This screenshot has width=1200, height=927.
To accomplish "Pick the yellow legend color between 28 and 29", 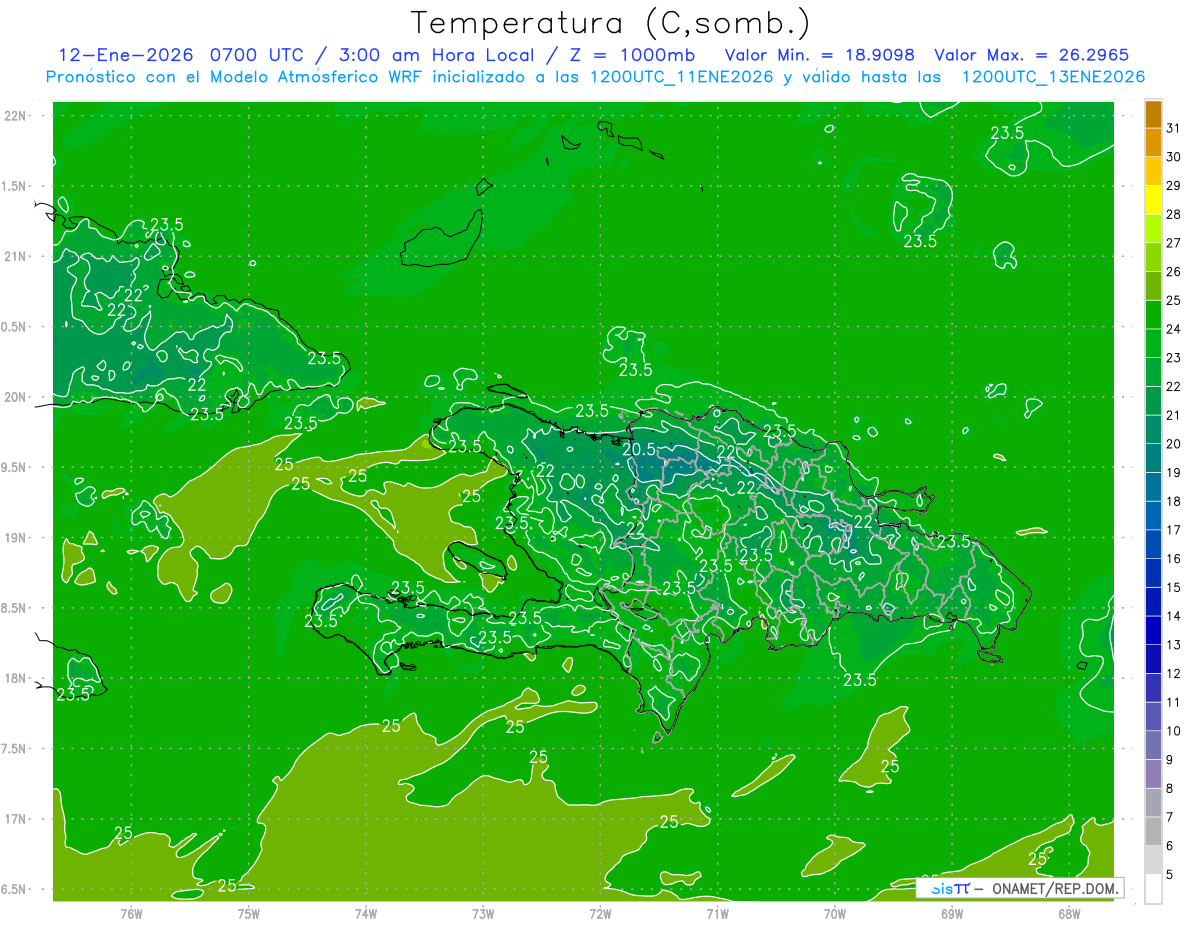I will click(1153, 200).
